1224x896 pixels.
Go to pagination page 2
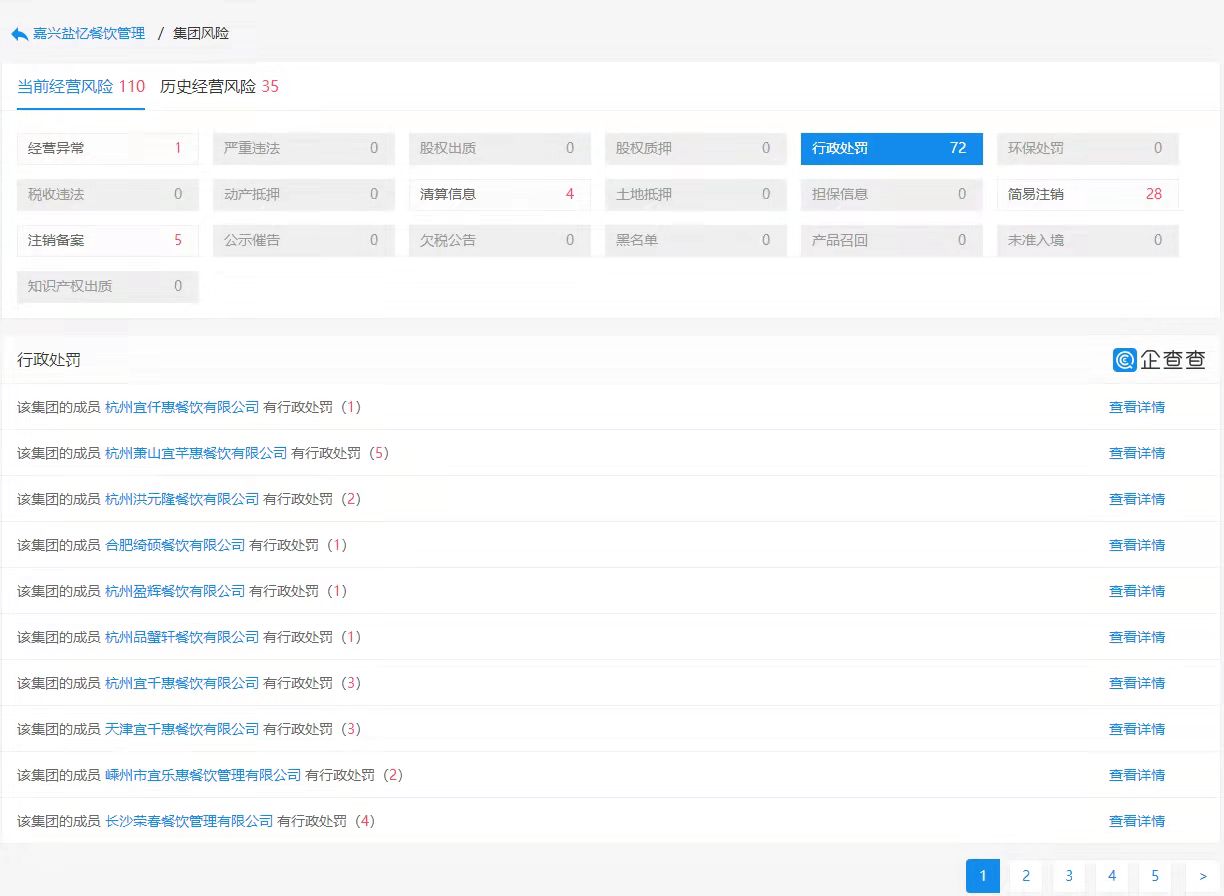[1026, 876]
